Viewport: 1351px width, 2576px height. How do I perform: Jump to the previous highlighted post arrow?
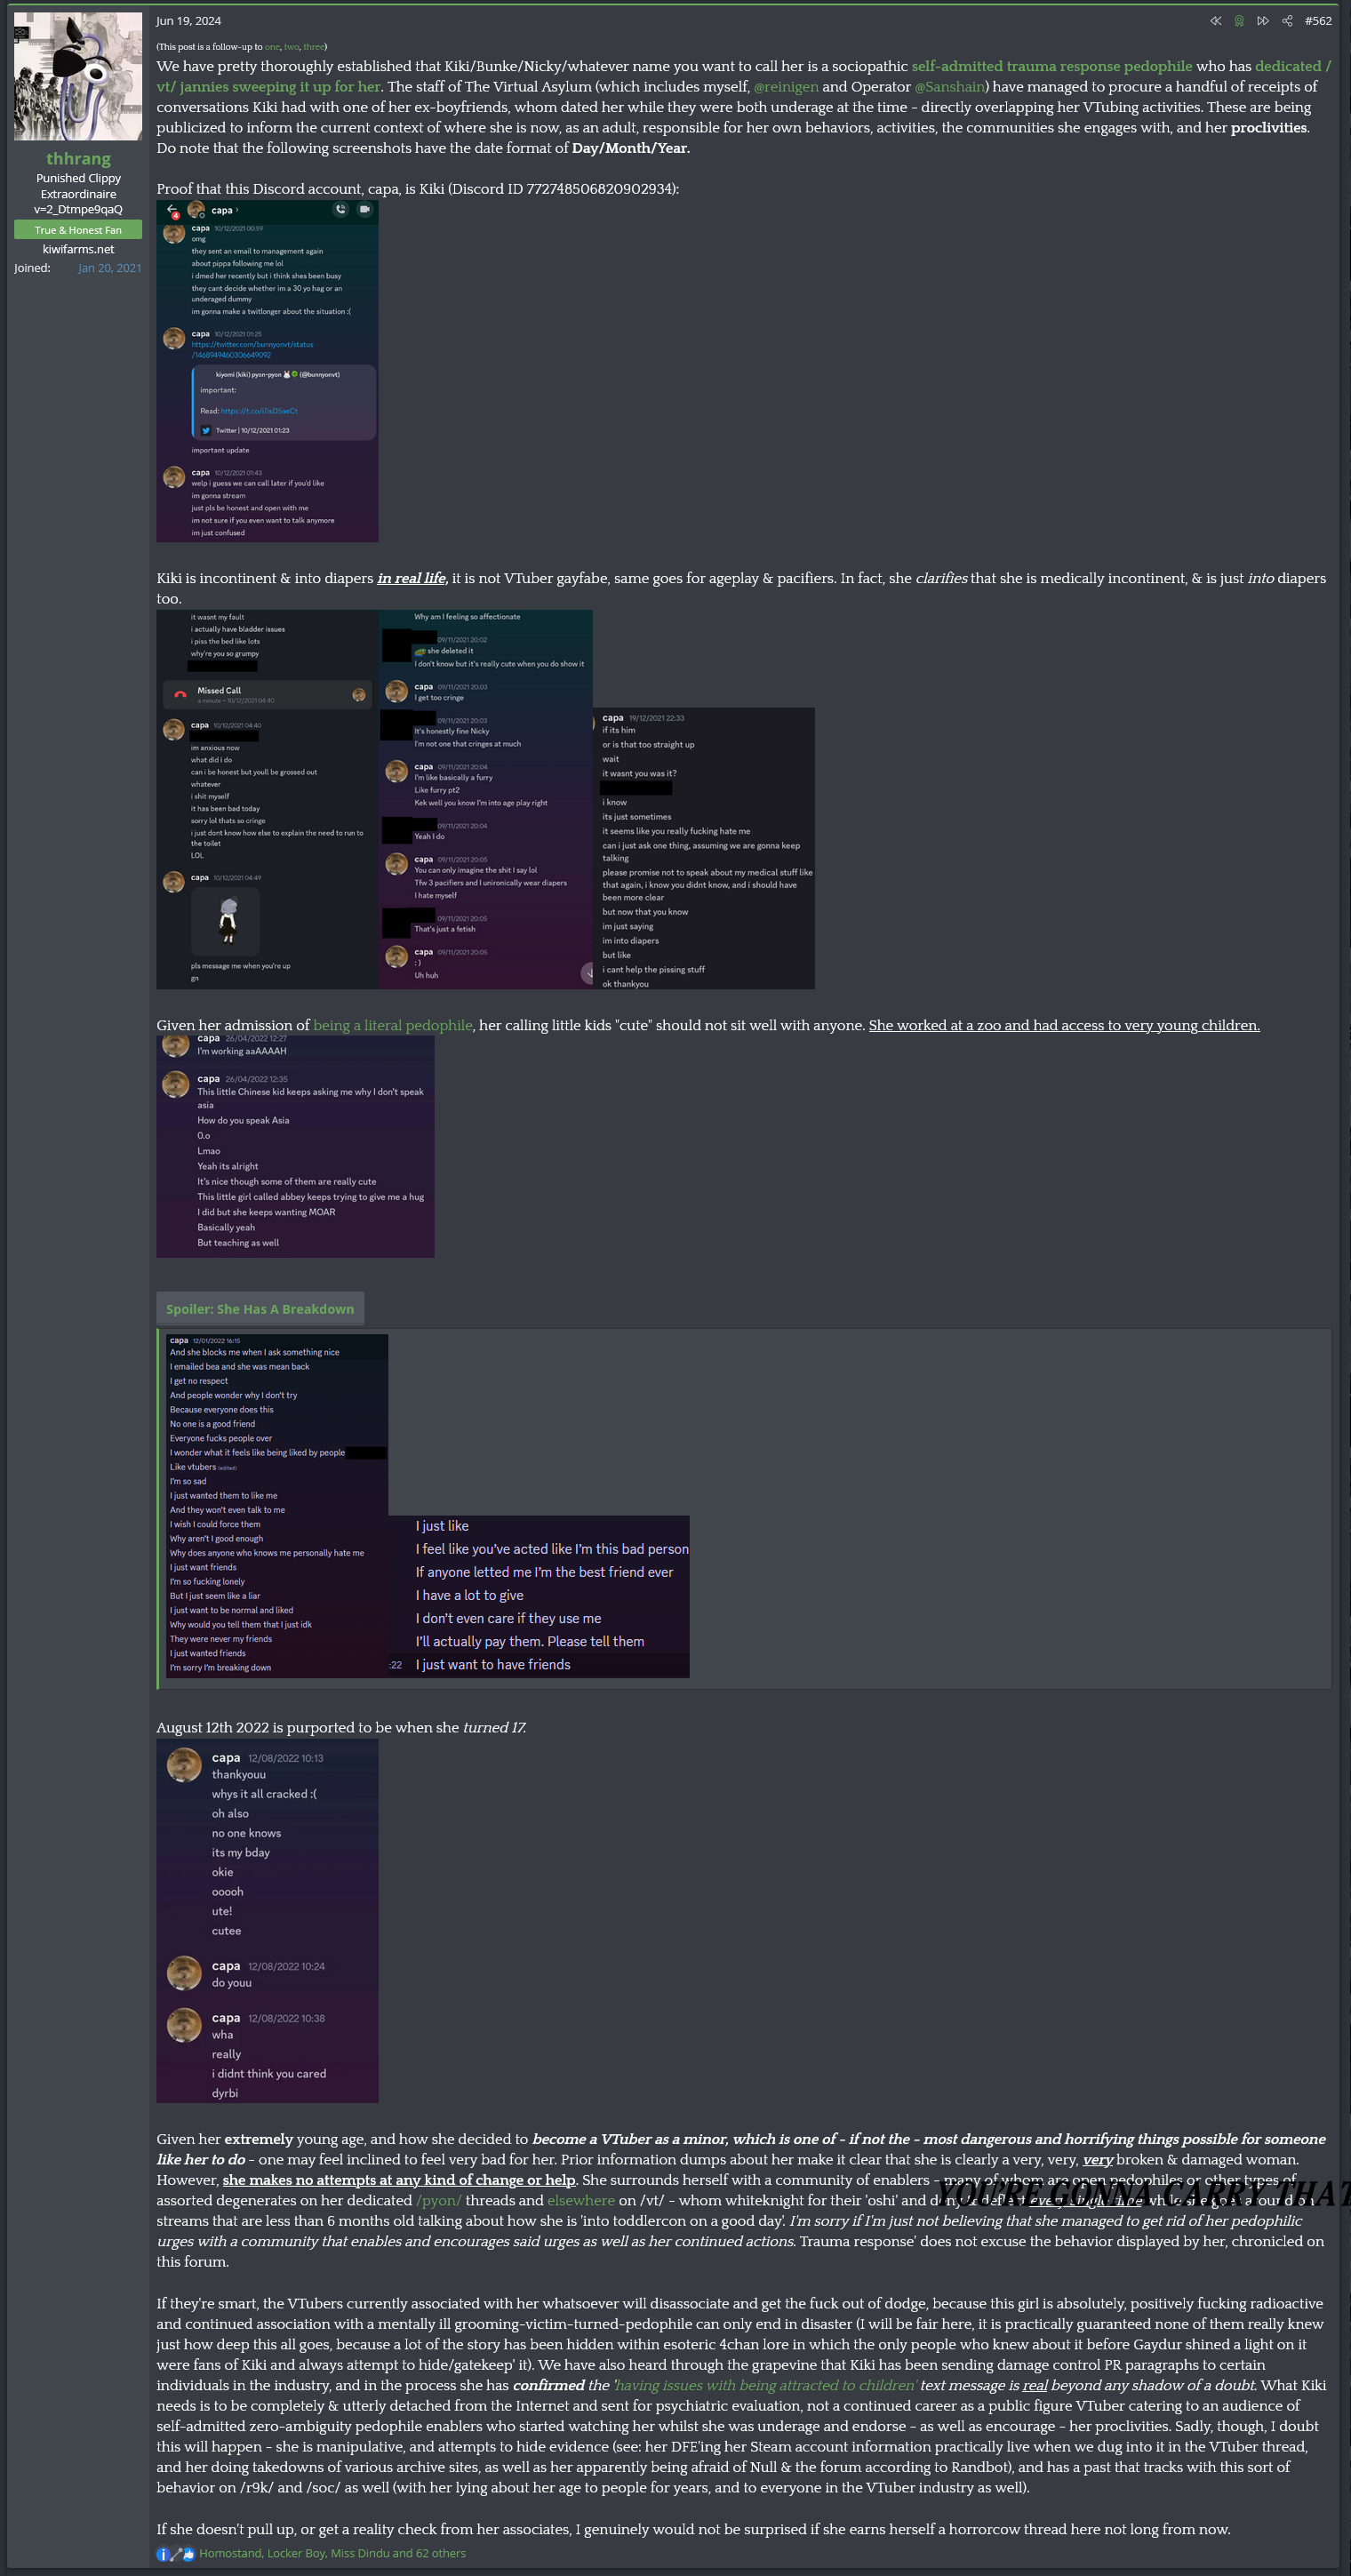click(1216, 21)
